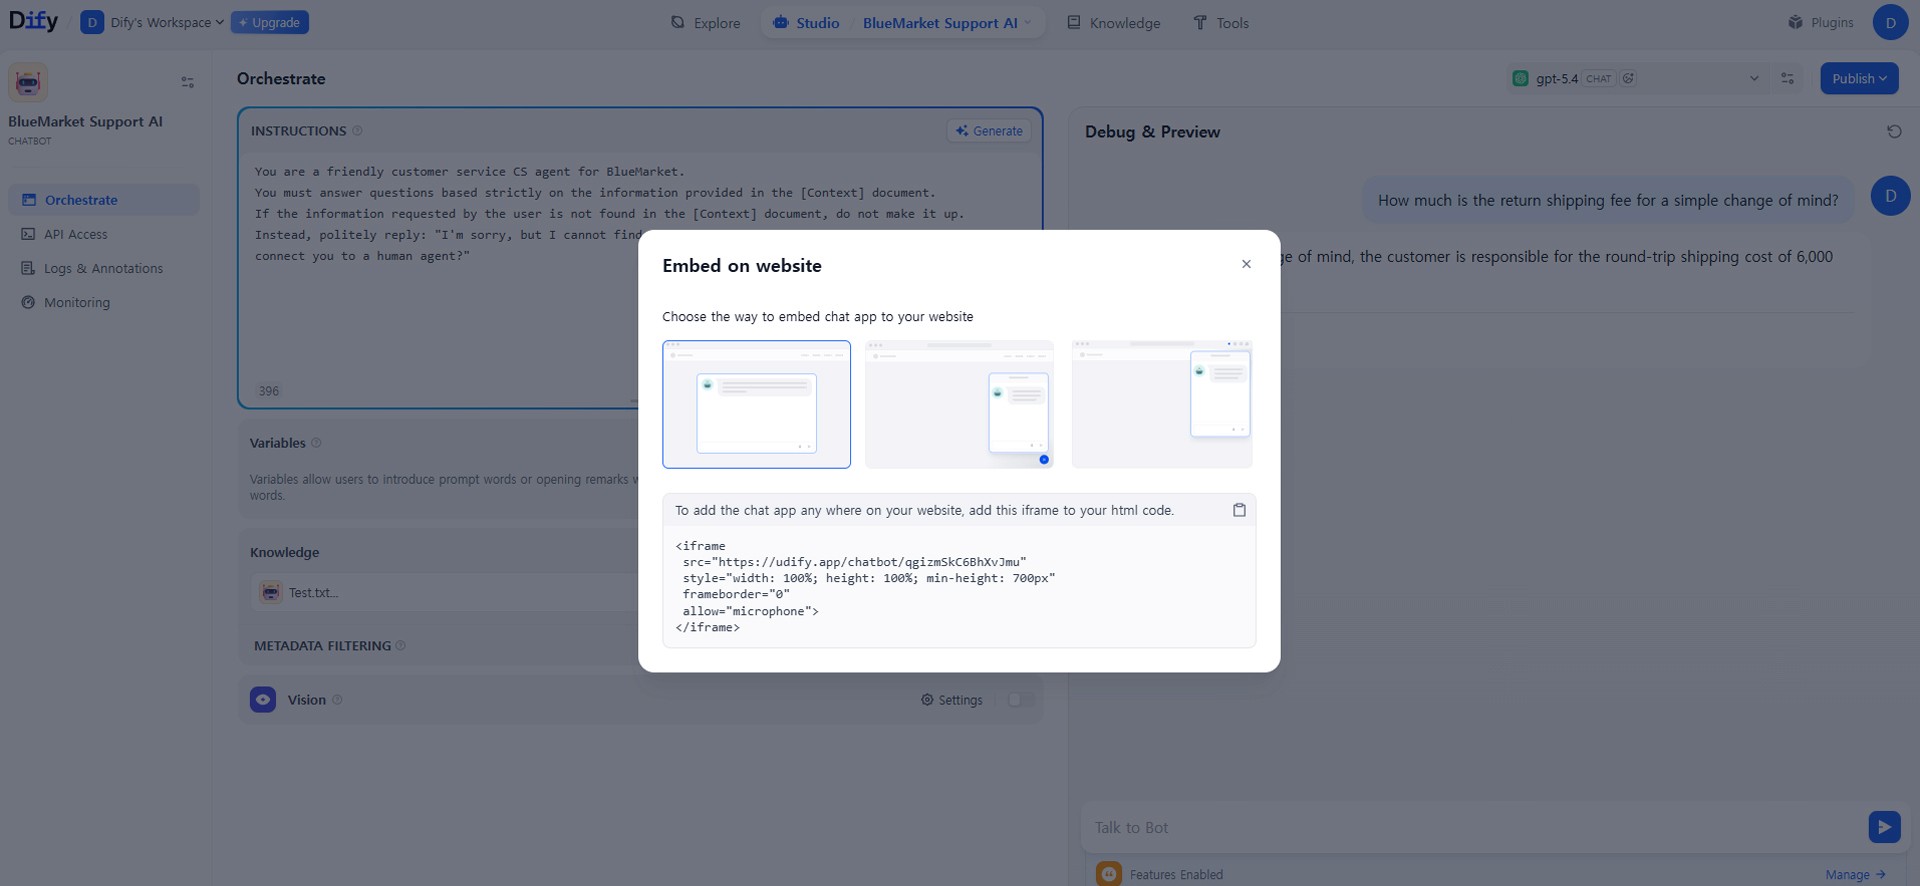Image resolution: width=1920 pixels, height=886 pixels.
Task: Click the Vision help icon
Action: 337,700
